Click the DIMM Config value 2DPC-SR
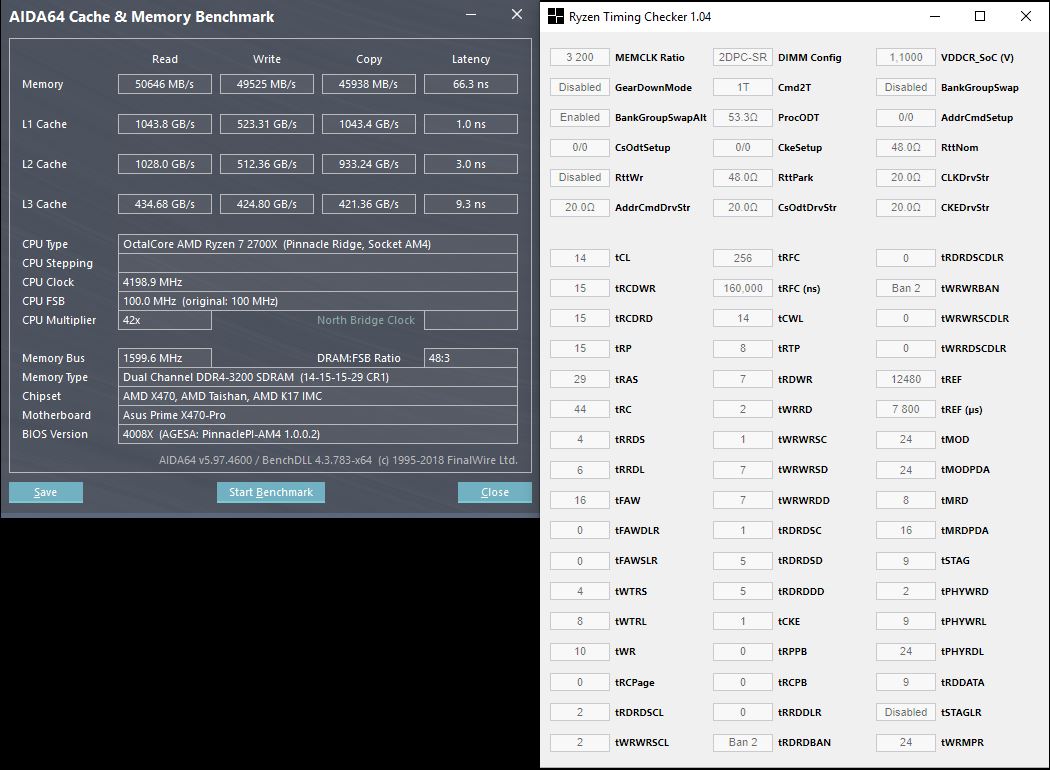The width and height of the screenshot is (1050, 770). (743, 58)
